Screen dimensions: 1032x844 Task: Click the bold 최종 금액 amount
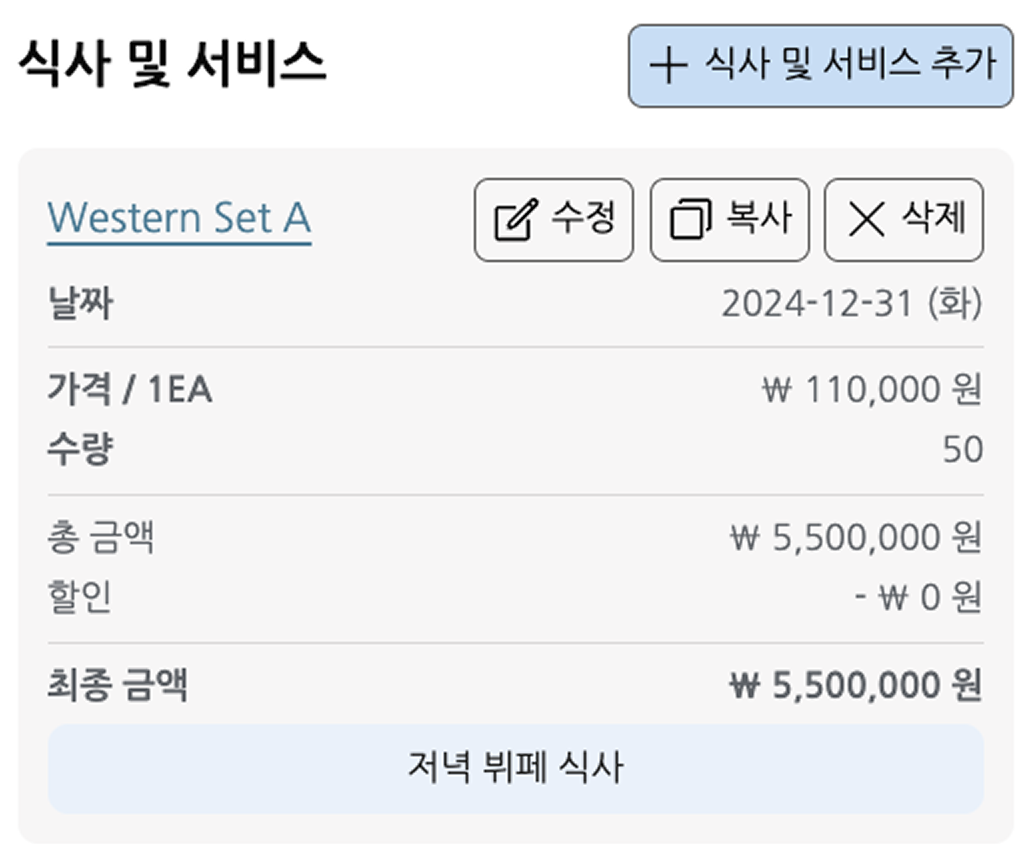coord(856,686)
